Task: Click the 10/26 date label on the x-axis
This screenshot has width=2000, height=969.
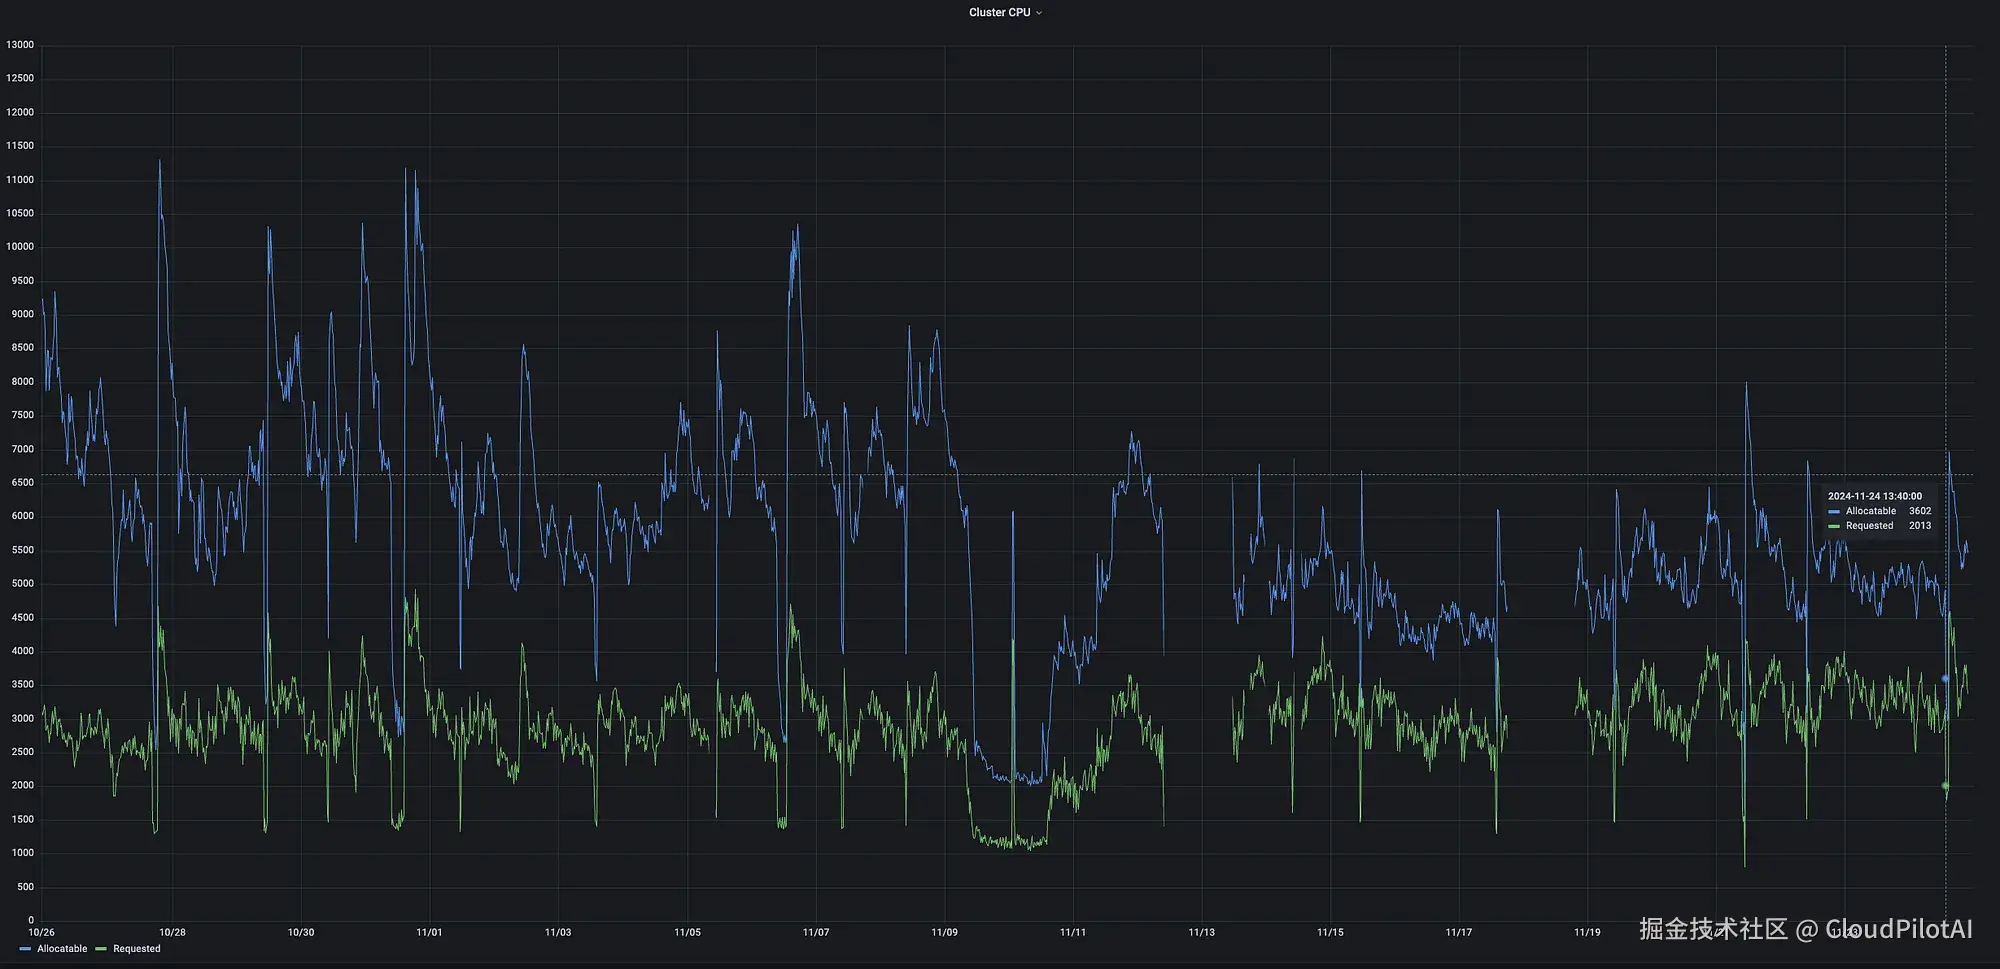Action: pyautogui.click(x=41, y=932)
